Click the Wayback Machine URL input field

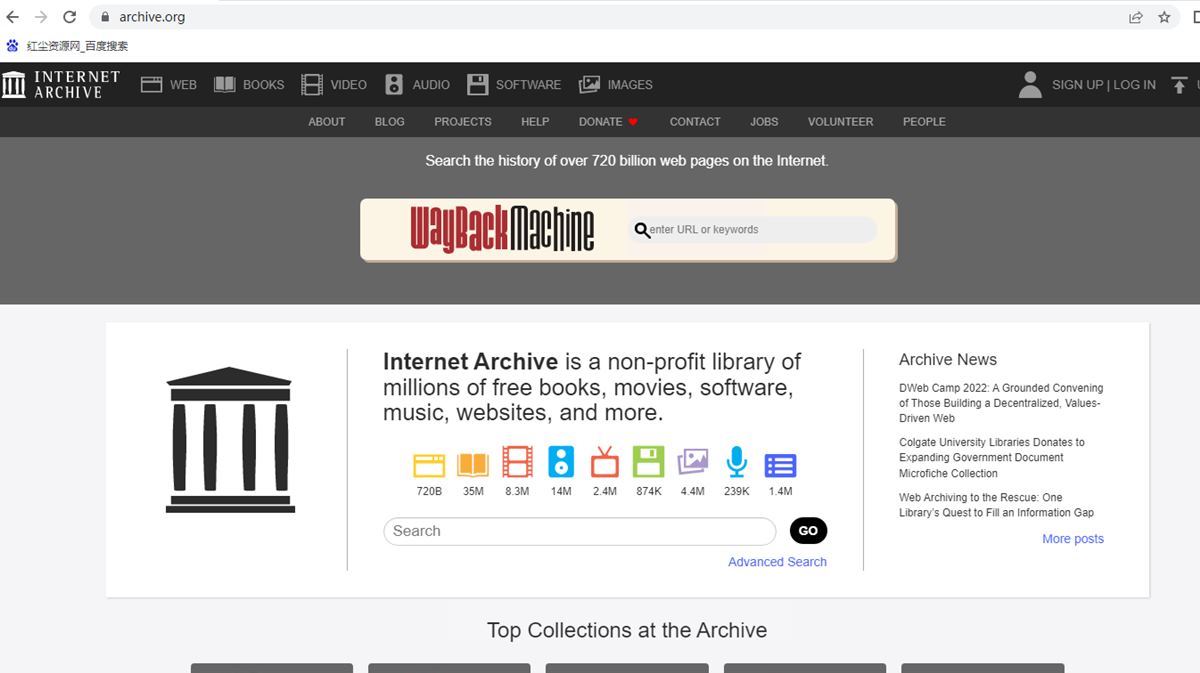pyautogui.click(x=760, y=230)
